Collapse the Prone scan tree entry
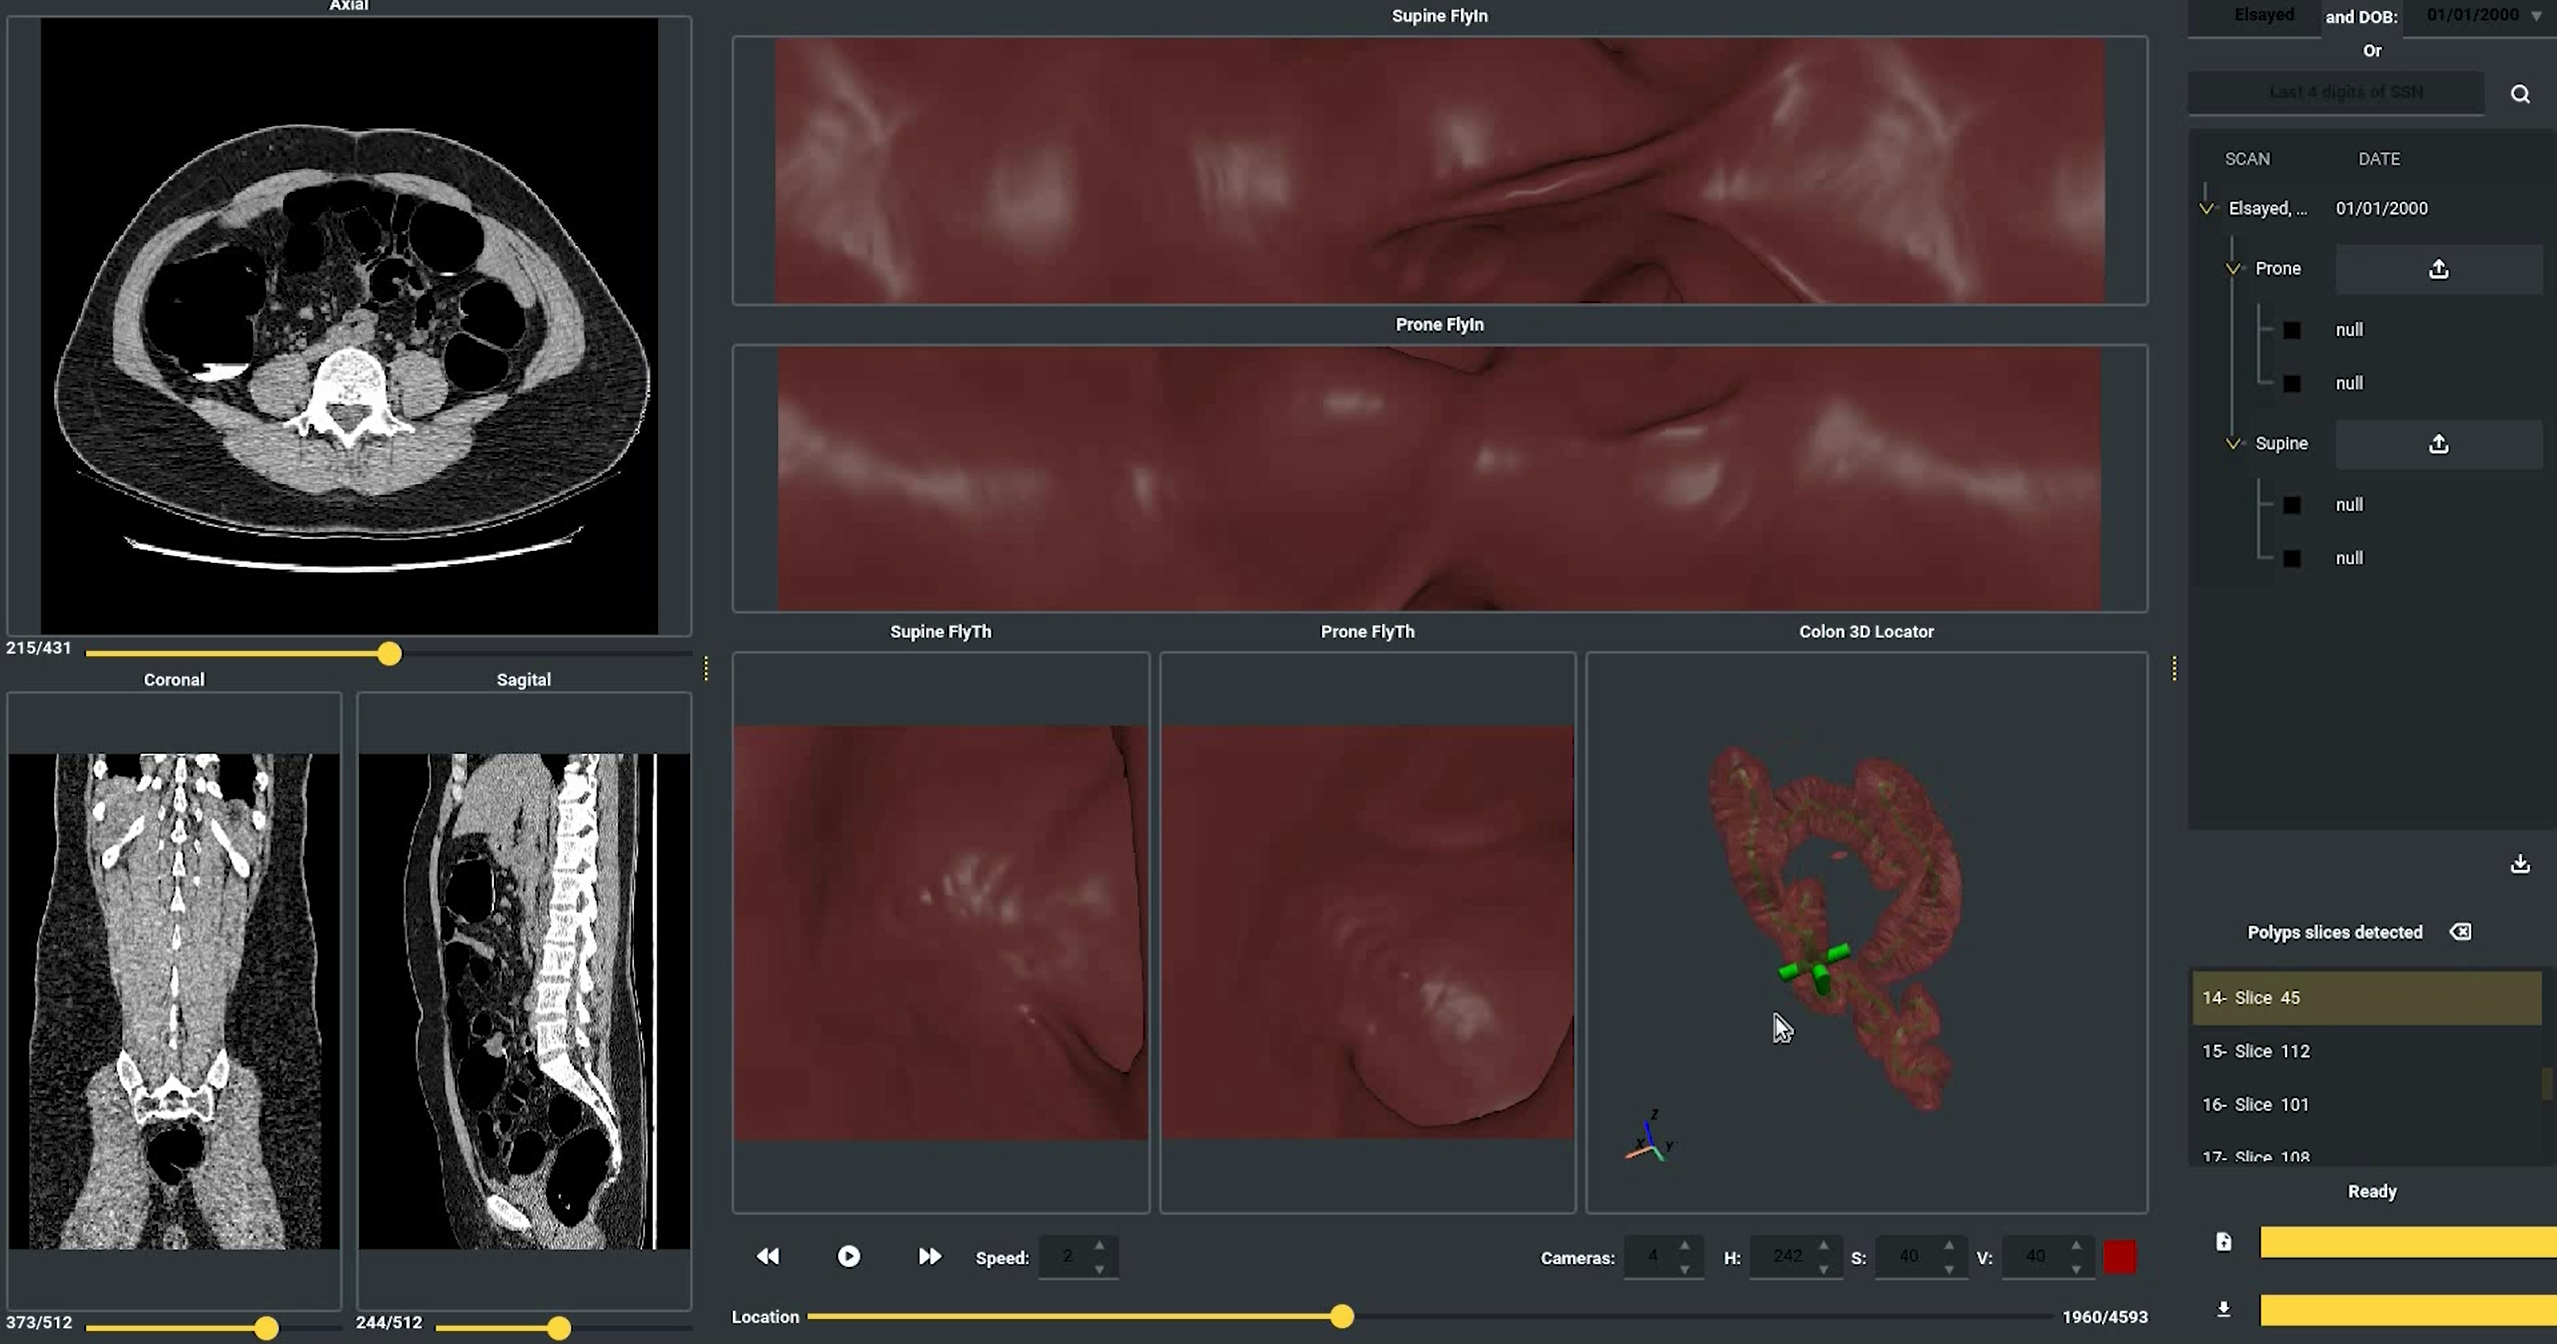This screenshot has width=2557, height=1344. tap(2234, 268)
